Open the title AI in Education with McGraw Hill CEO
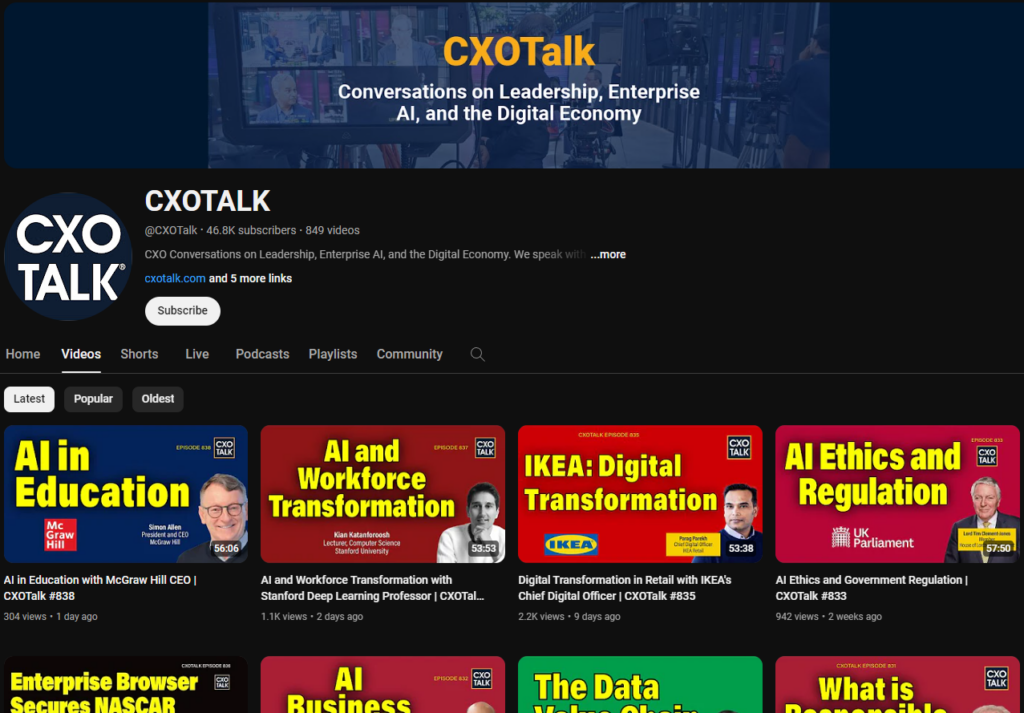1024x713 pixels. [x=100, y=588]
